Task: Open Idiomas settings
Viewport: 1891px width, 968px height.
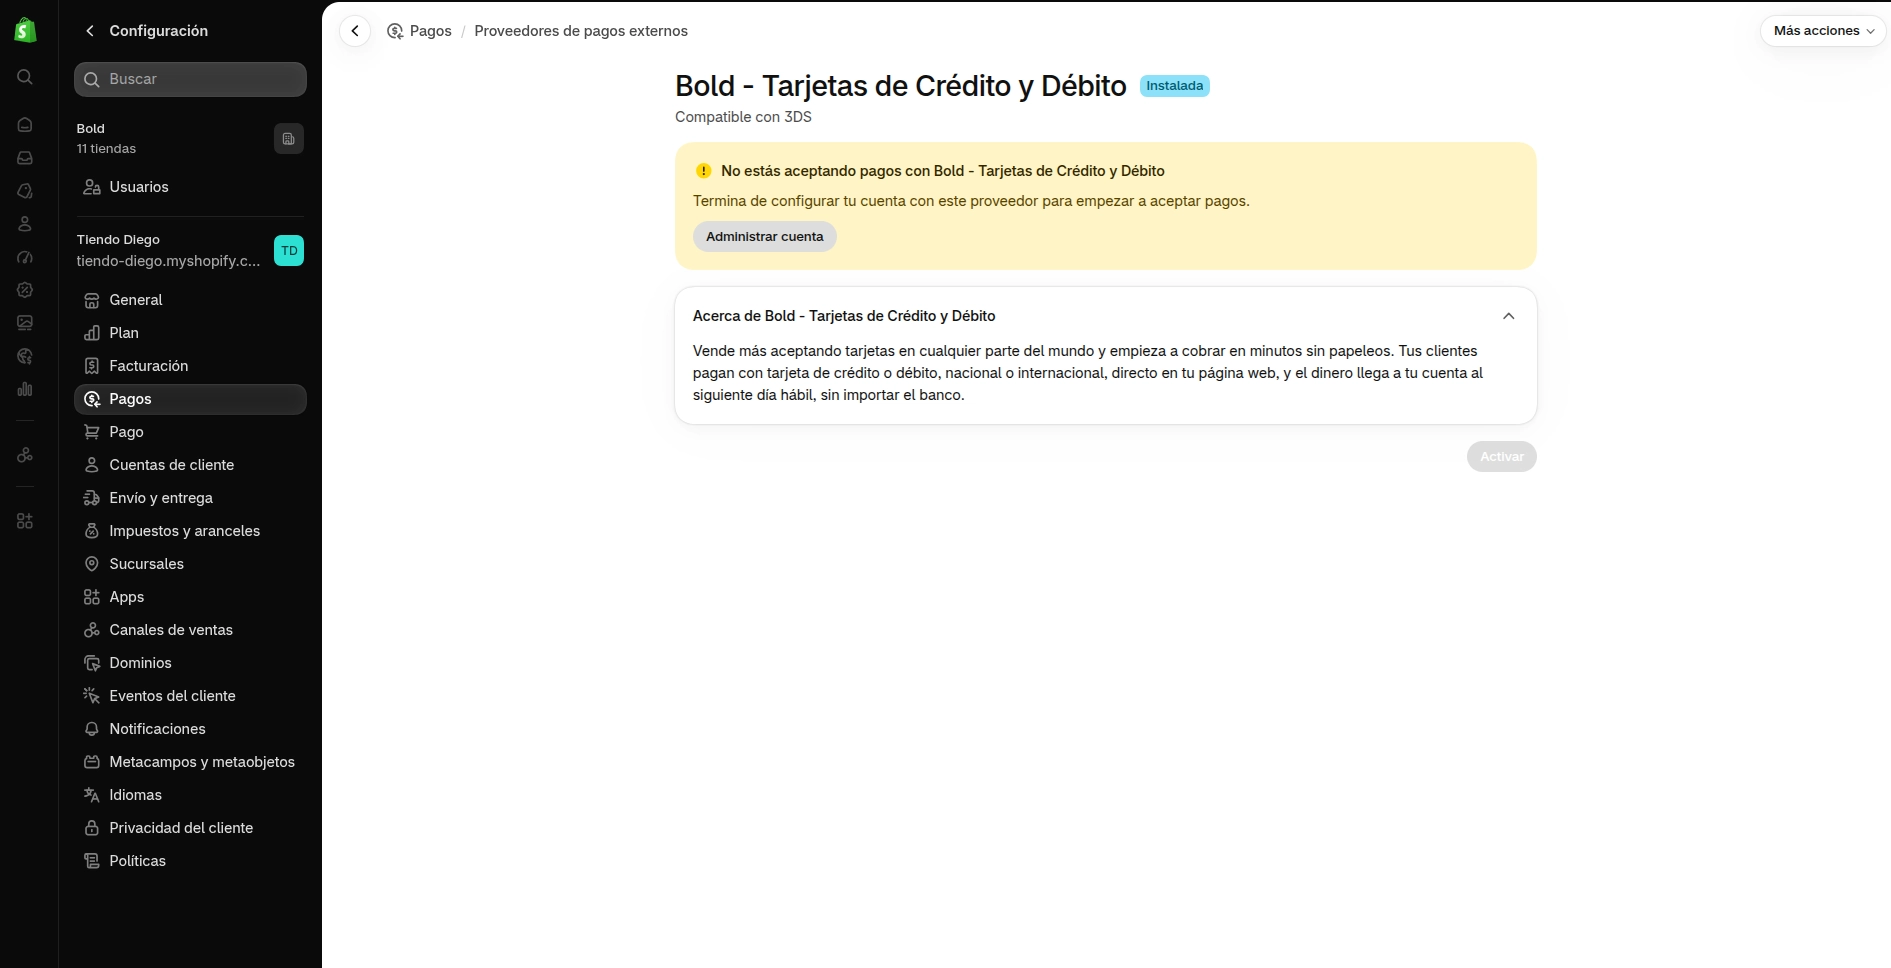Action: coord(190,795)
